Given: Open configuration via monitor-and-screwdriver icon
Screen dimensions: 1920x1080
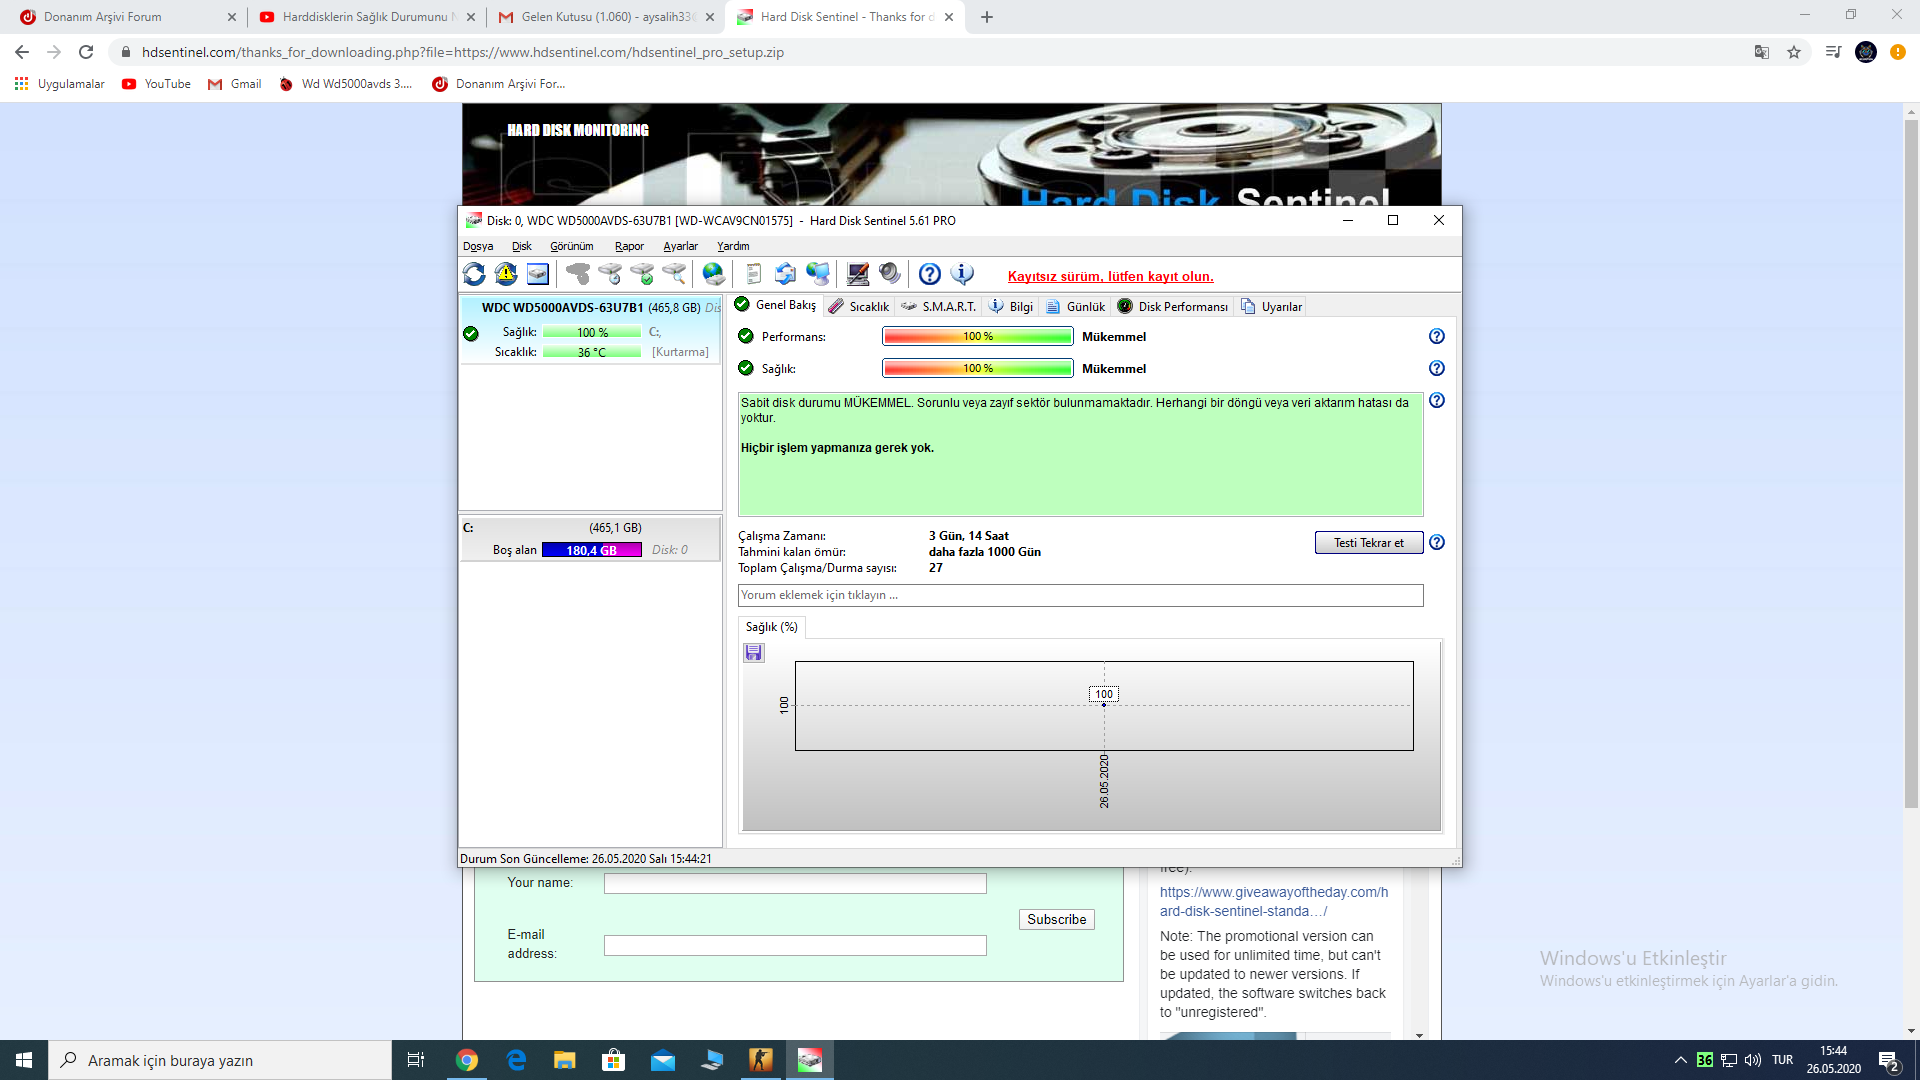Looking at the screenshot, I should [858, 274].
